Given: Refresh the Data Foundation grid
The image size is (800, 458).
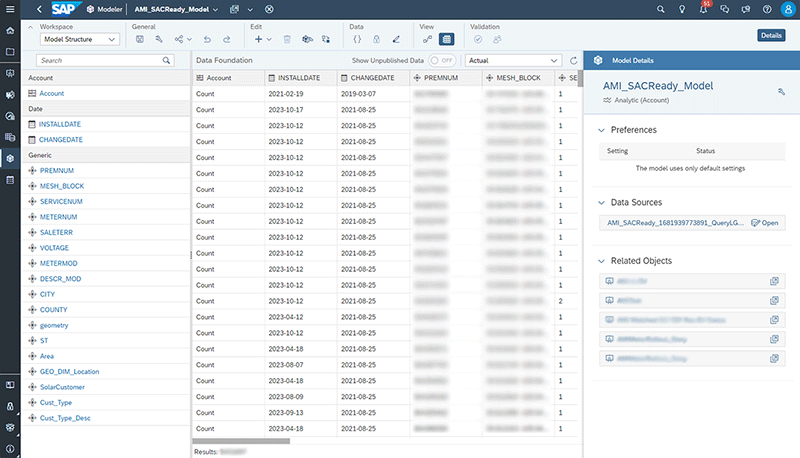Looking at the screenshot, I should pos(573,61).
